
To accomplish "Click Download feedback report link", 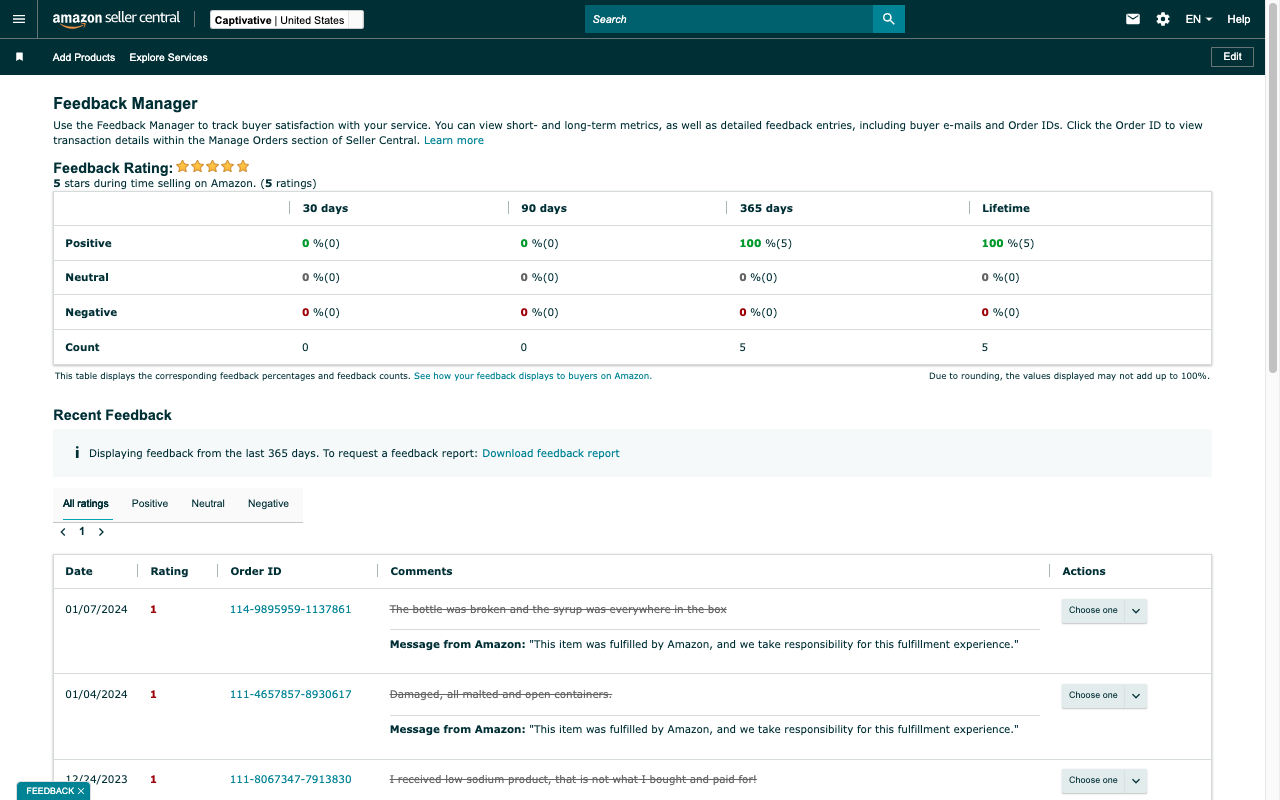I will point(551,453).
